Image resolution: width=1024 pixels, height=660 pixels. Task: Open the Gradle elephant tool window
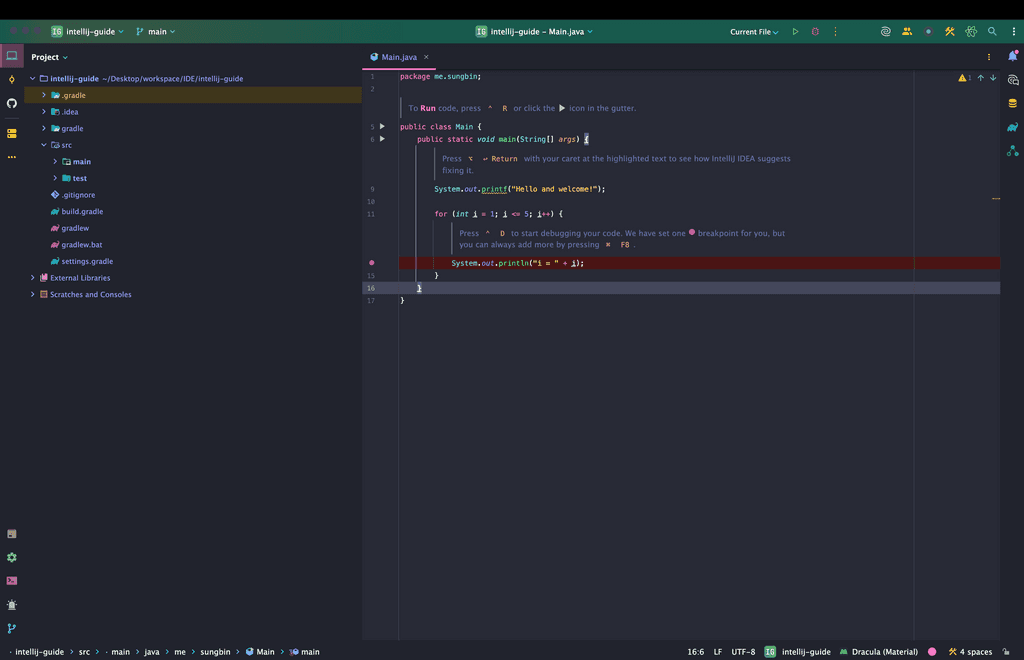[1012, 127]
